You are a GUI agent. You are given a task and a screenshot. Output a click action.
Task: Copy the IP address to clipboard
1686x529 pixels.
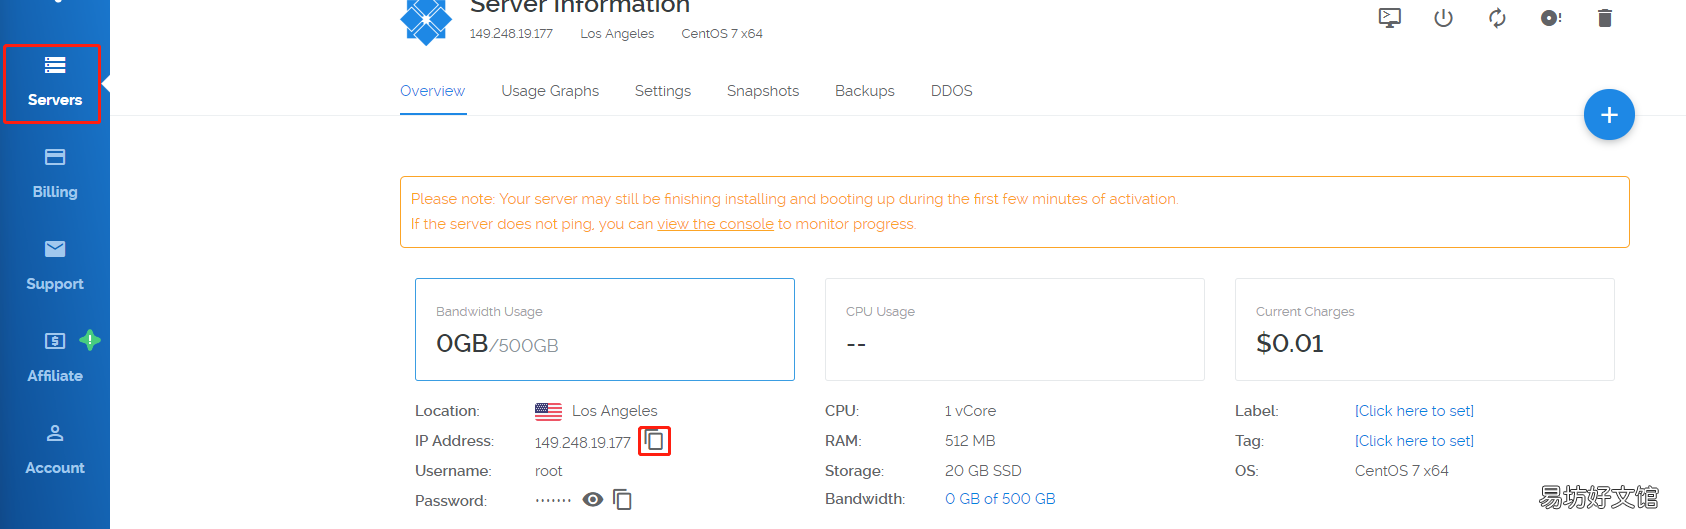coord(654,440)
